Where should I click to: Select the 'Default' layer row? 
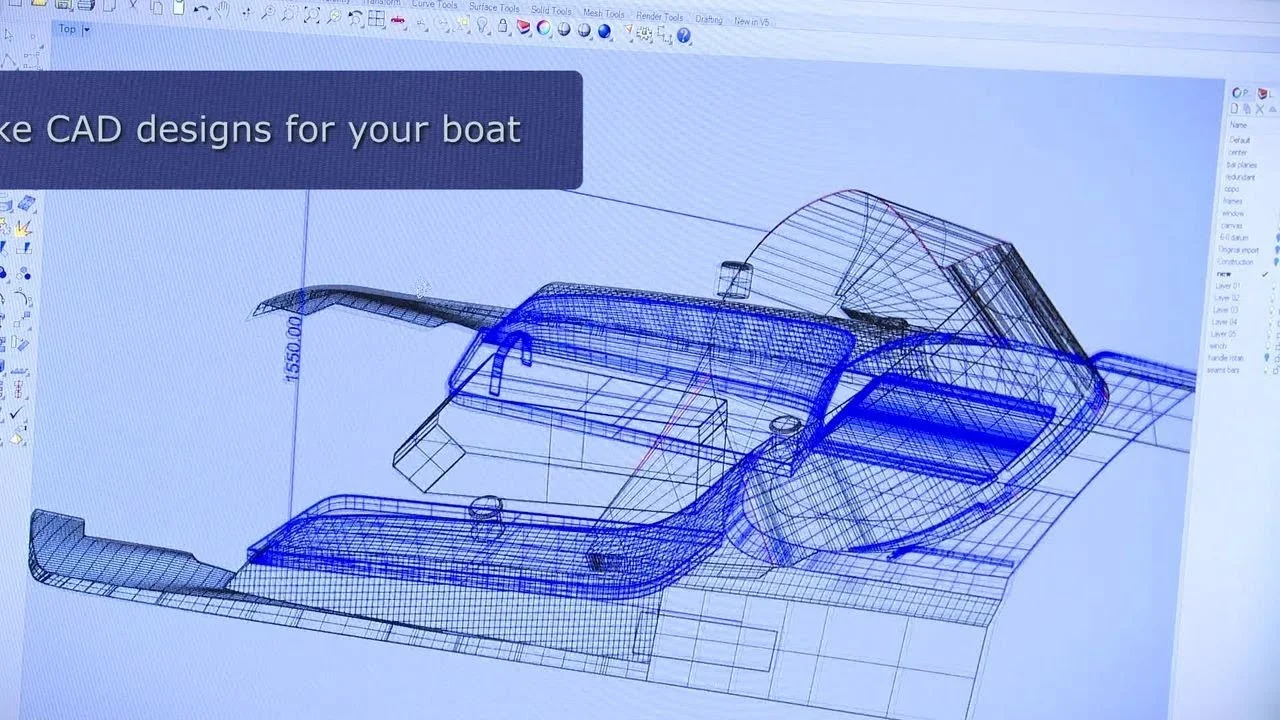[x=1240, y=140]
